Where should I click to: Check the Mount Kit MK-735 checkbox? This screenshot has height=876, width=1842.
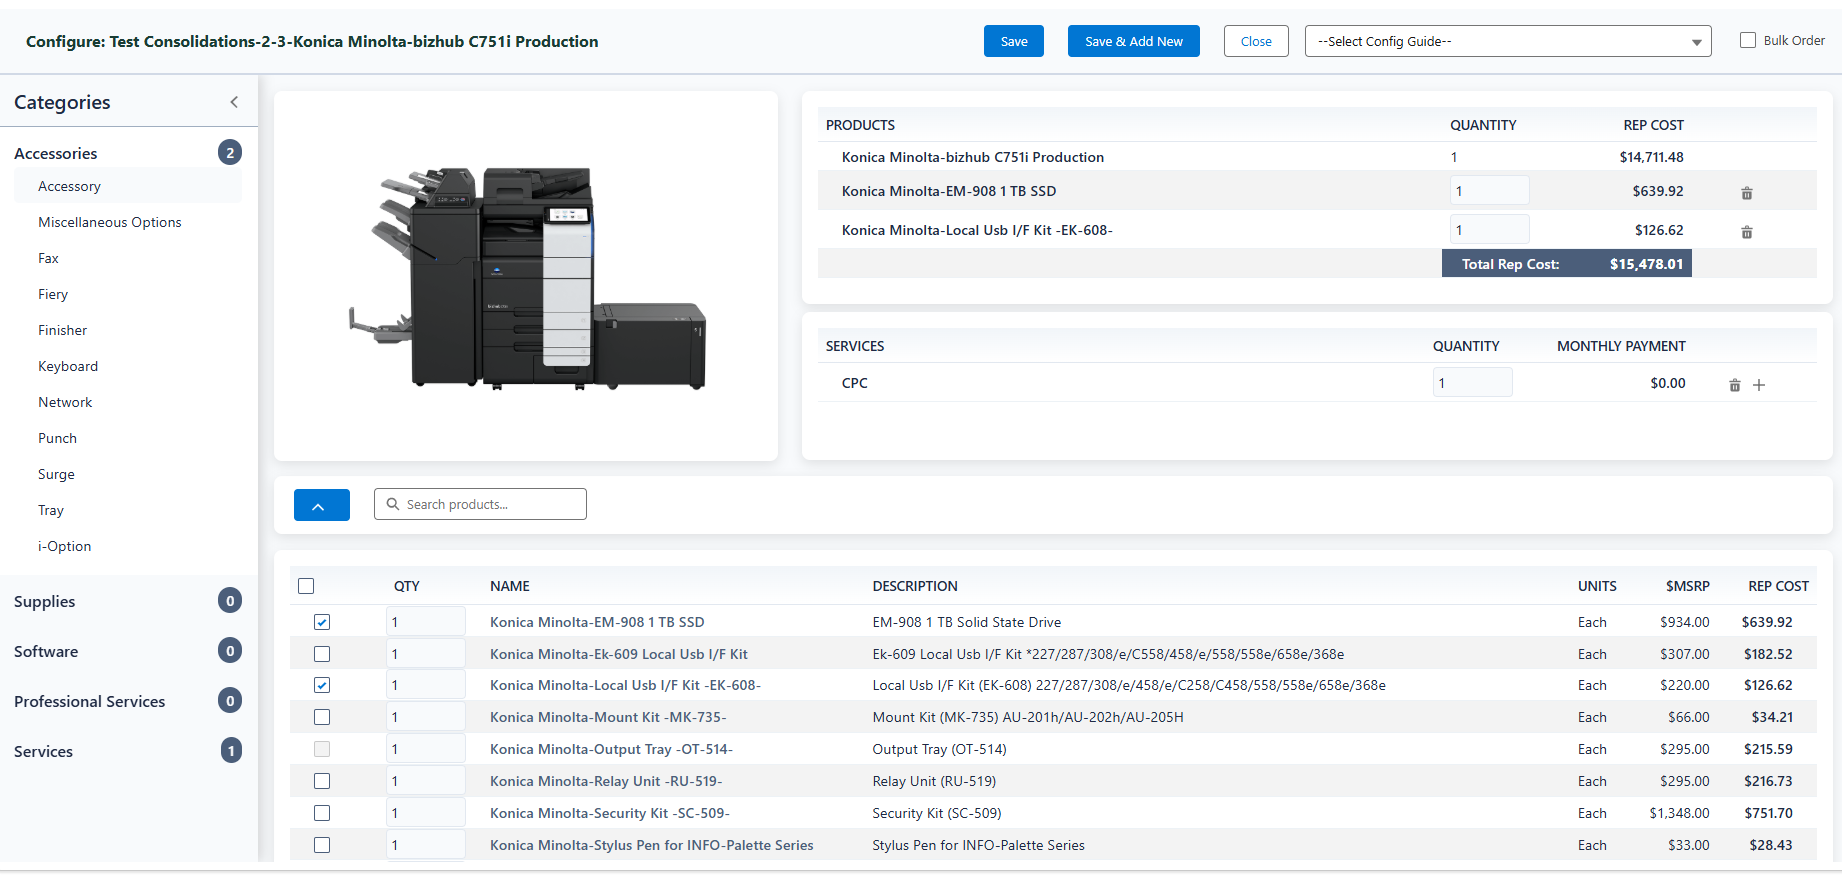point(322,717)
